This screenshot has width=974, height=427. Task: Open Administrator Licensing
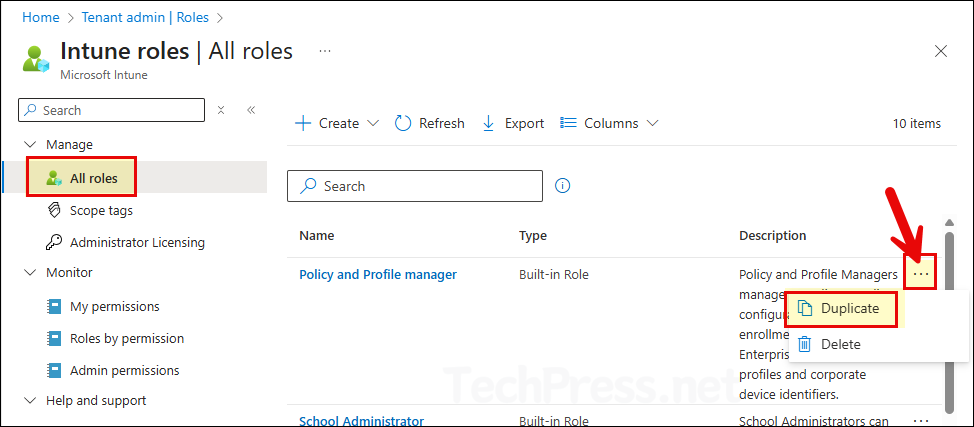137,242
